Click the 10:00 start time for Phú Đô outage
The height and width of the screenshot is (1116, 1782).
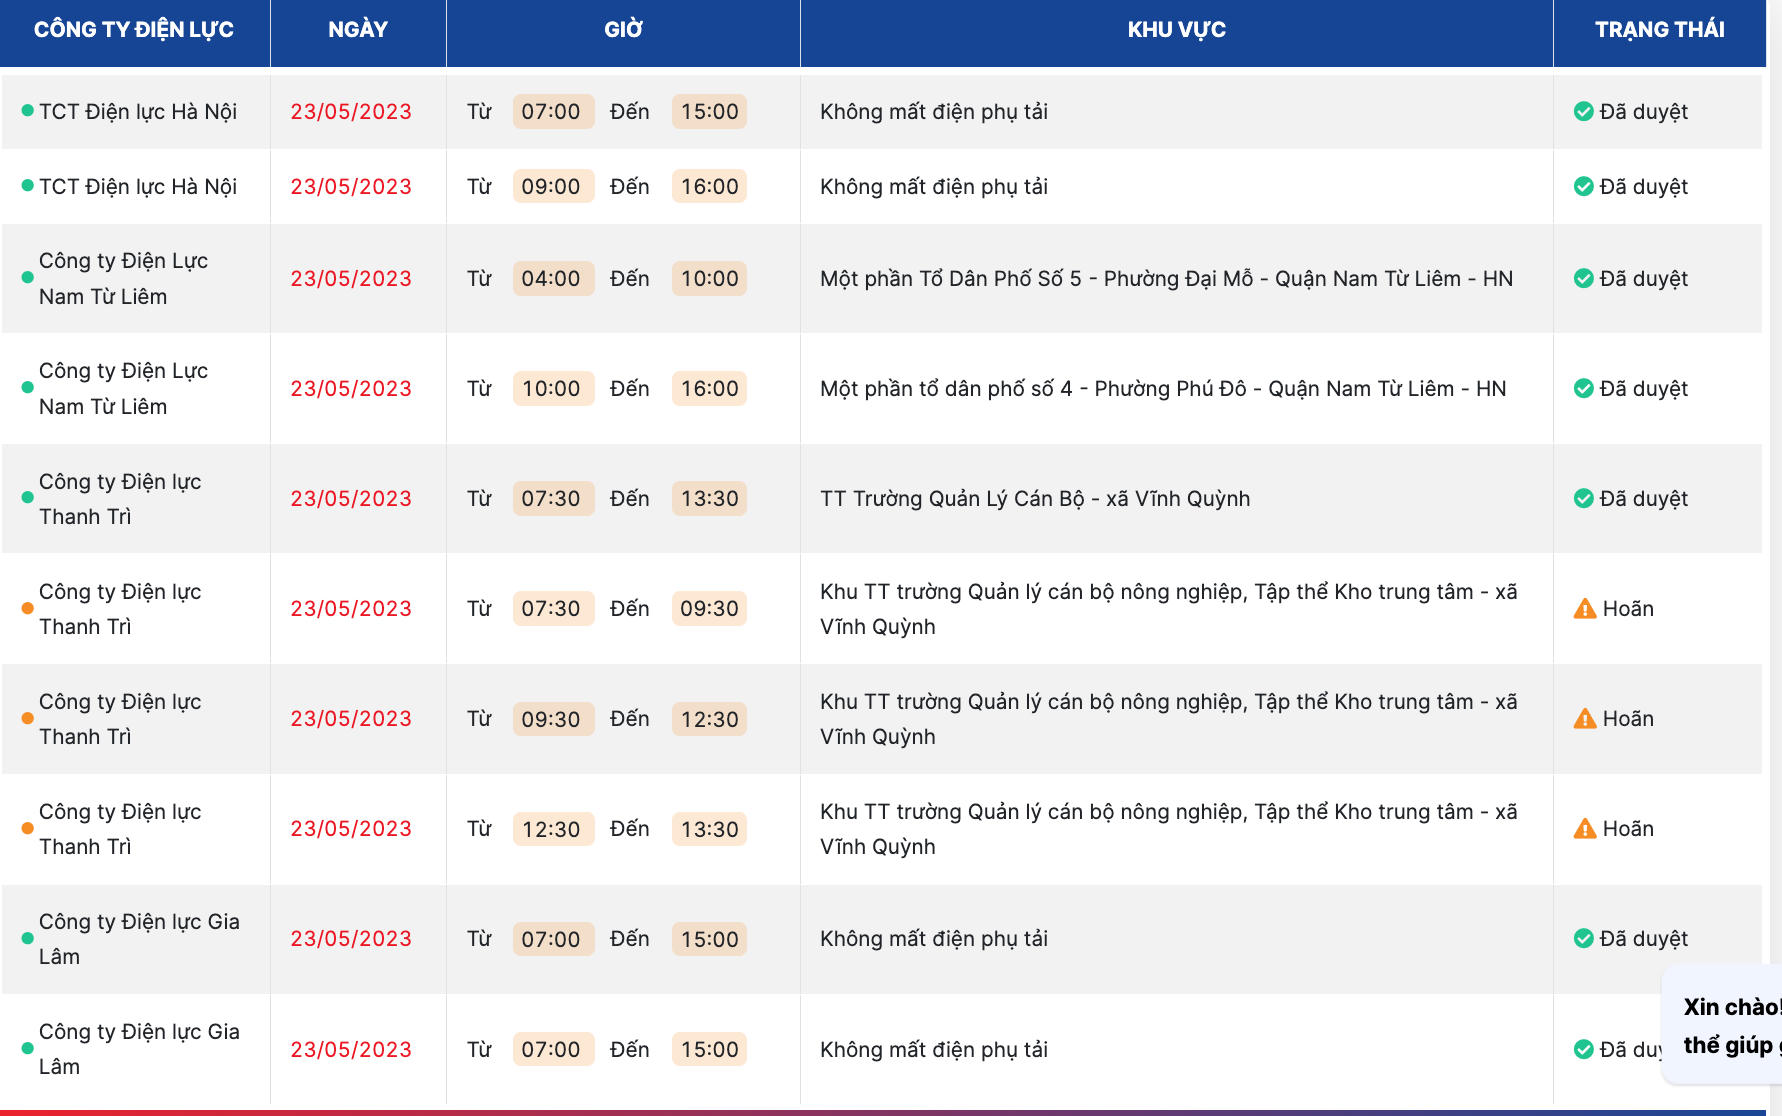[x=551, y=388]
